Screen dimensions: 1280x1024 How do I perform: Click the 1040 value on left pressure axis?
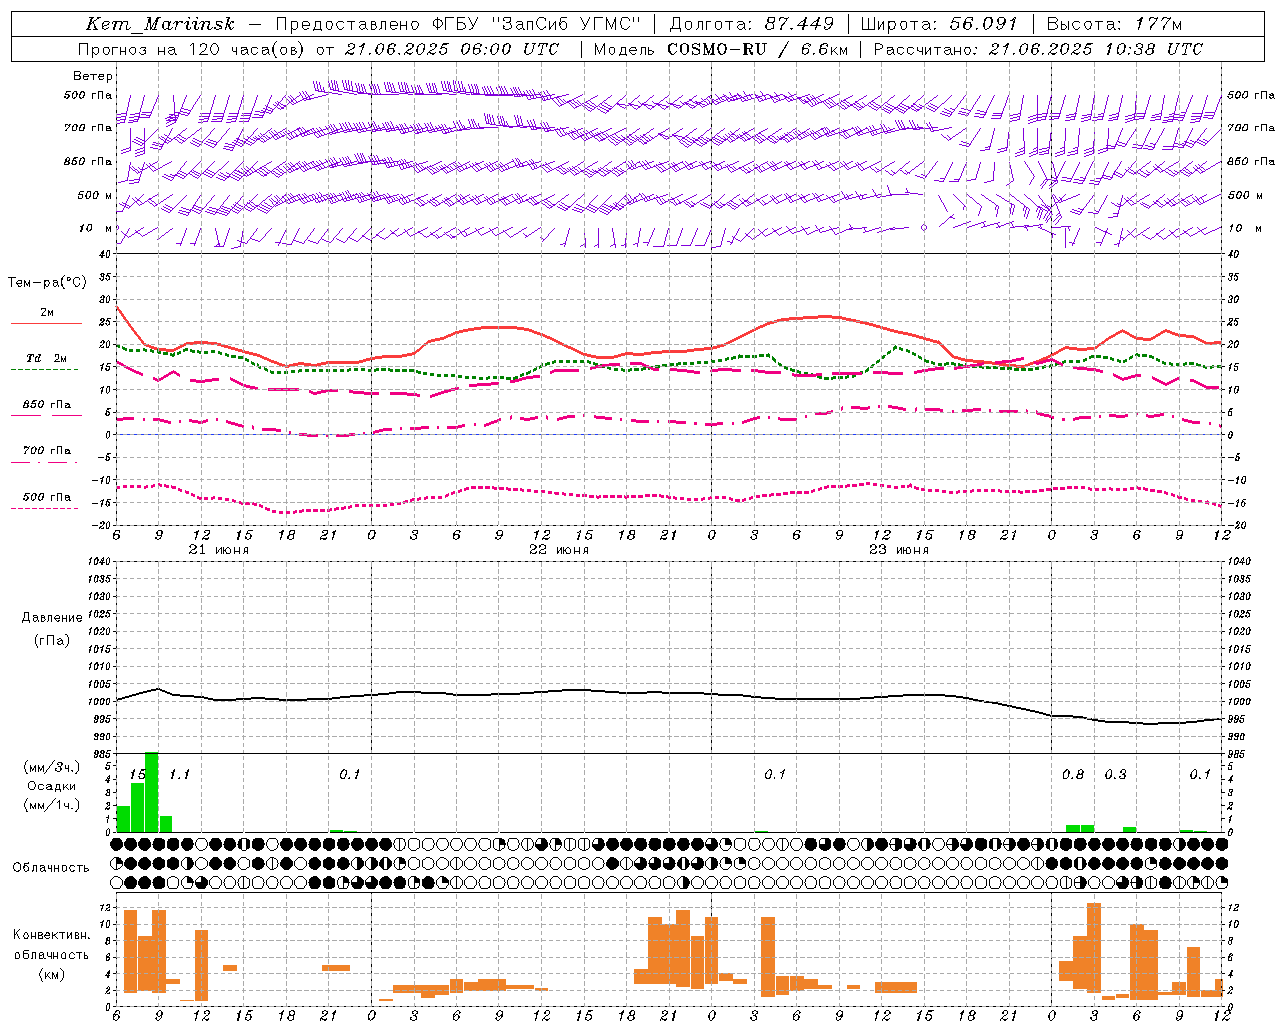point(100,562)
